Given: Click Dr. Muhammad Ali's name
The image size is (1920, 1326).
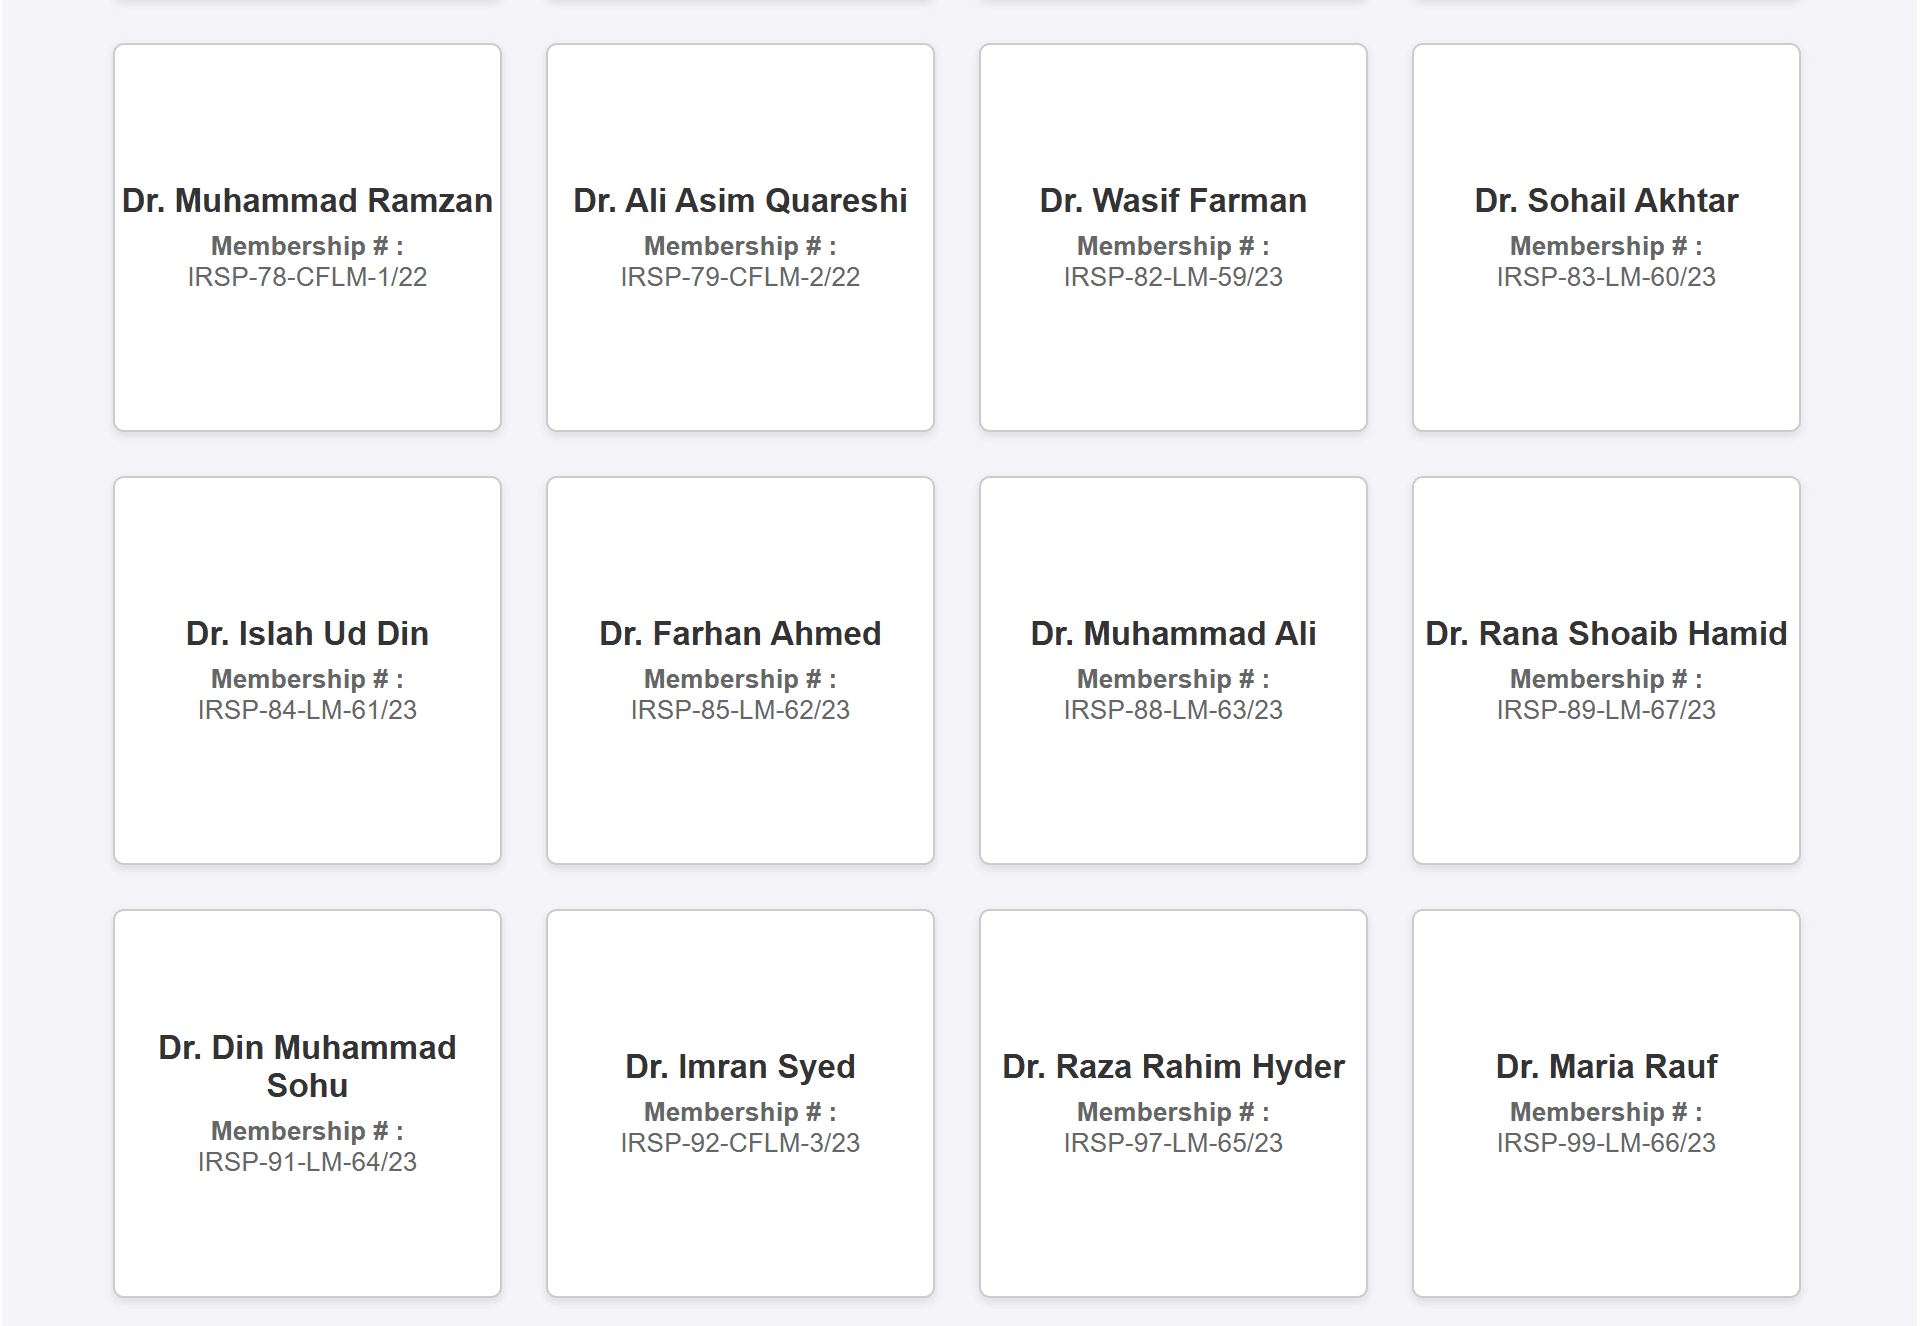Looking at the screenshot, I should [x=1173, y=634].
